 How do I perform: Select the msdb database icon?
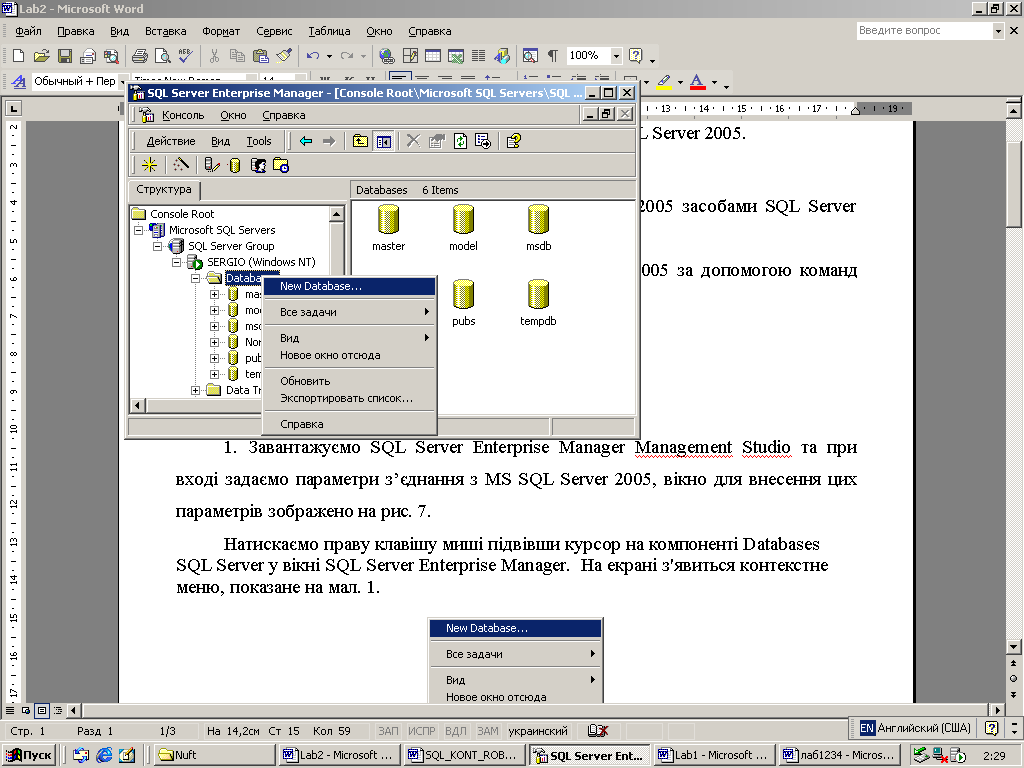point(539,228)
